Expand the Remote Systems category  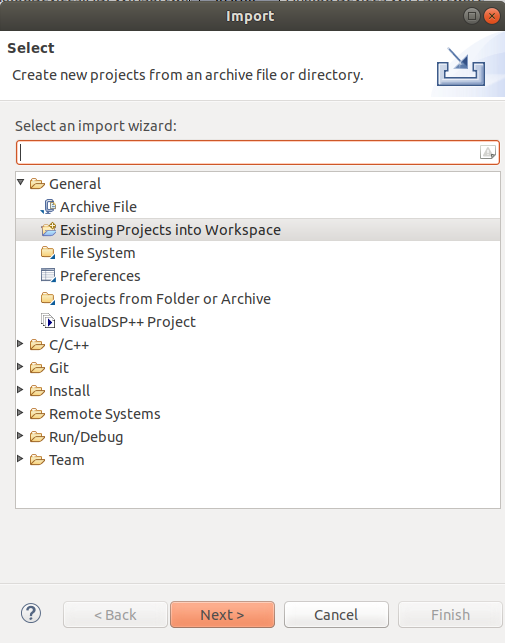point(20,413)
